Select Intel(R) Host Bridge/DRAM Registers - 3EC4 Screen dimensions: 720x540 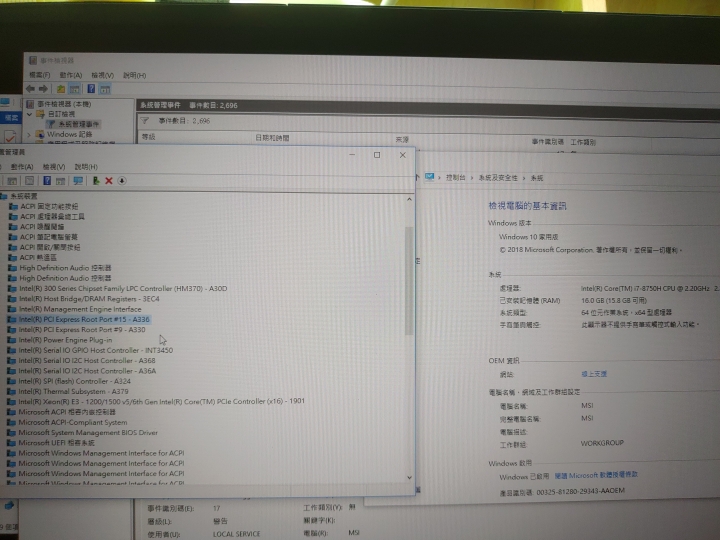pos(89,299)
